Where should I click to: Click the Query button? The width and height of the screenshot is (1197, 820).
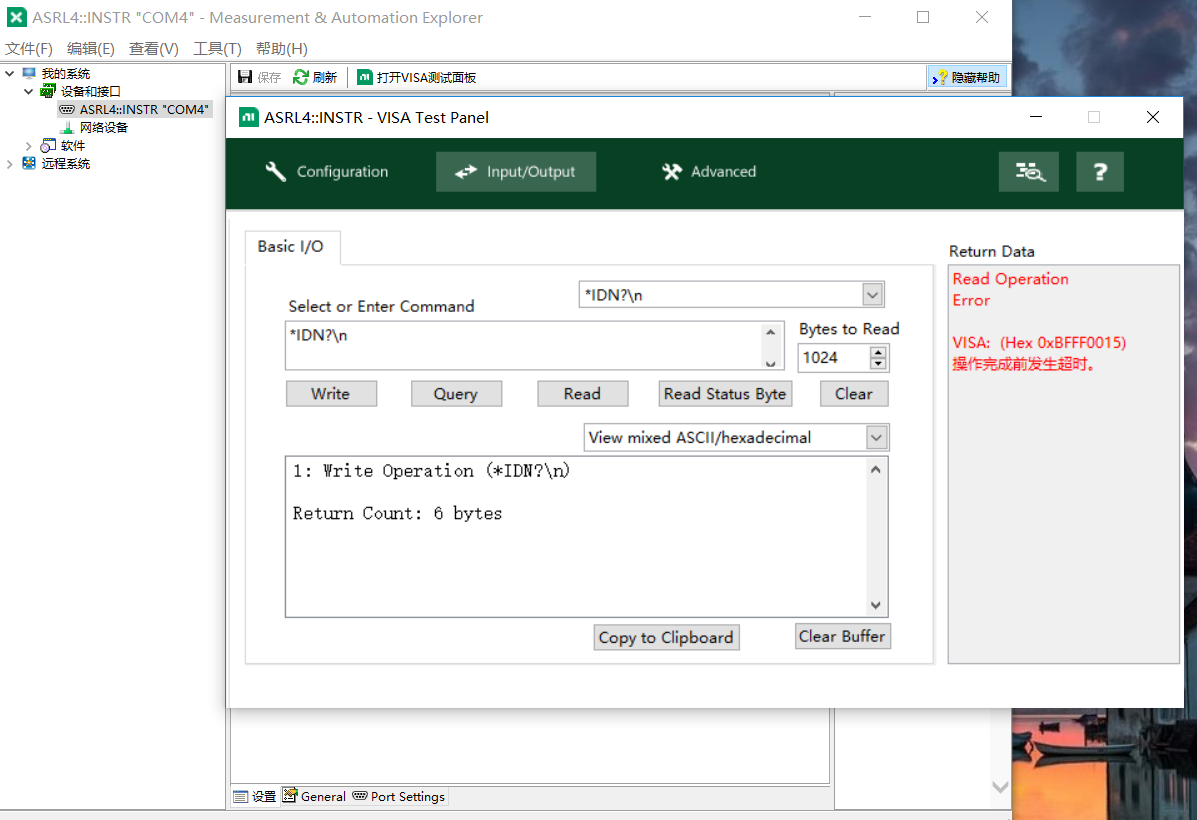click(457, 394)
